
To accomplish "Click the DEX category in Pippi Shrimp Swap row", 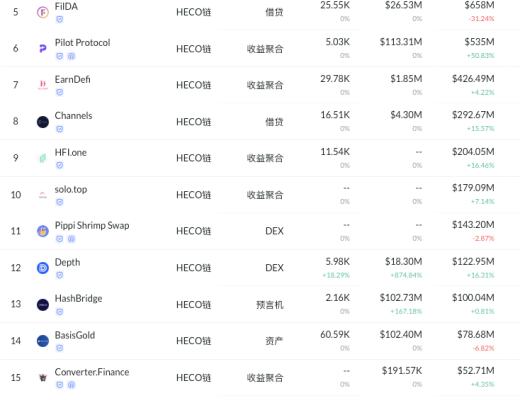I will pos(274,231).
